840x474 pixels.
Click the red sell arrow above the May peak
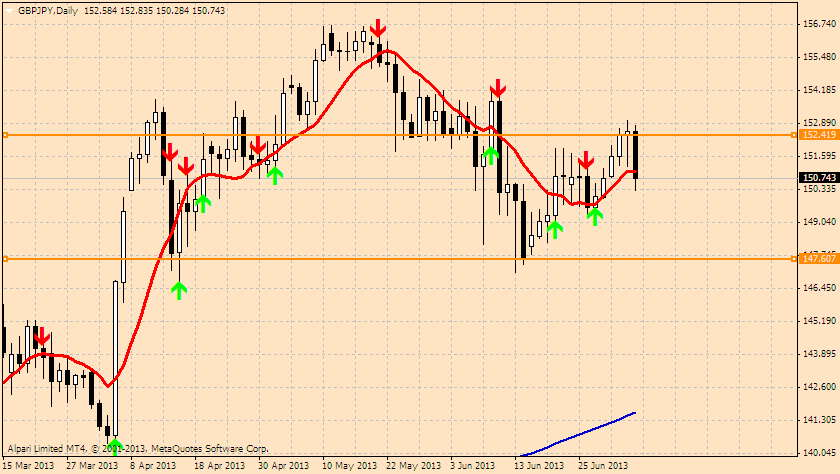[378, 28]
